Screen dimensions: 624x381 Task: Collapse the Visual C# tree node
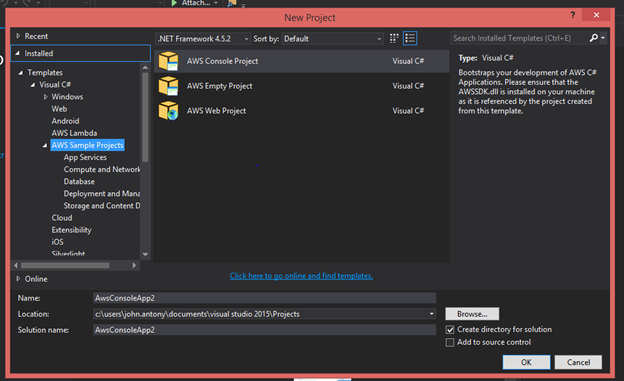coord(33,85)
